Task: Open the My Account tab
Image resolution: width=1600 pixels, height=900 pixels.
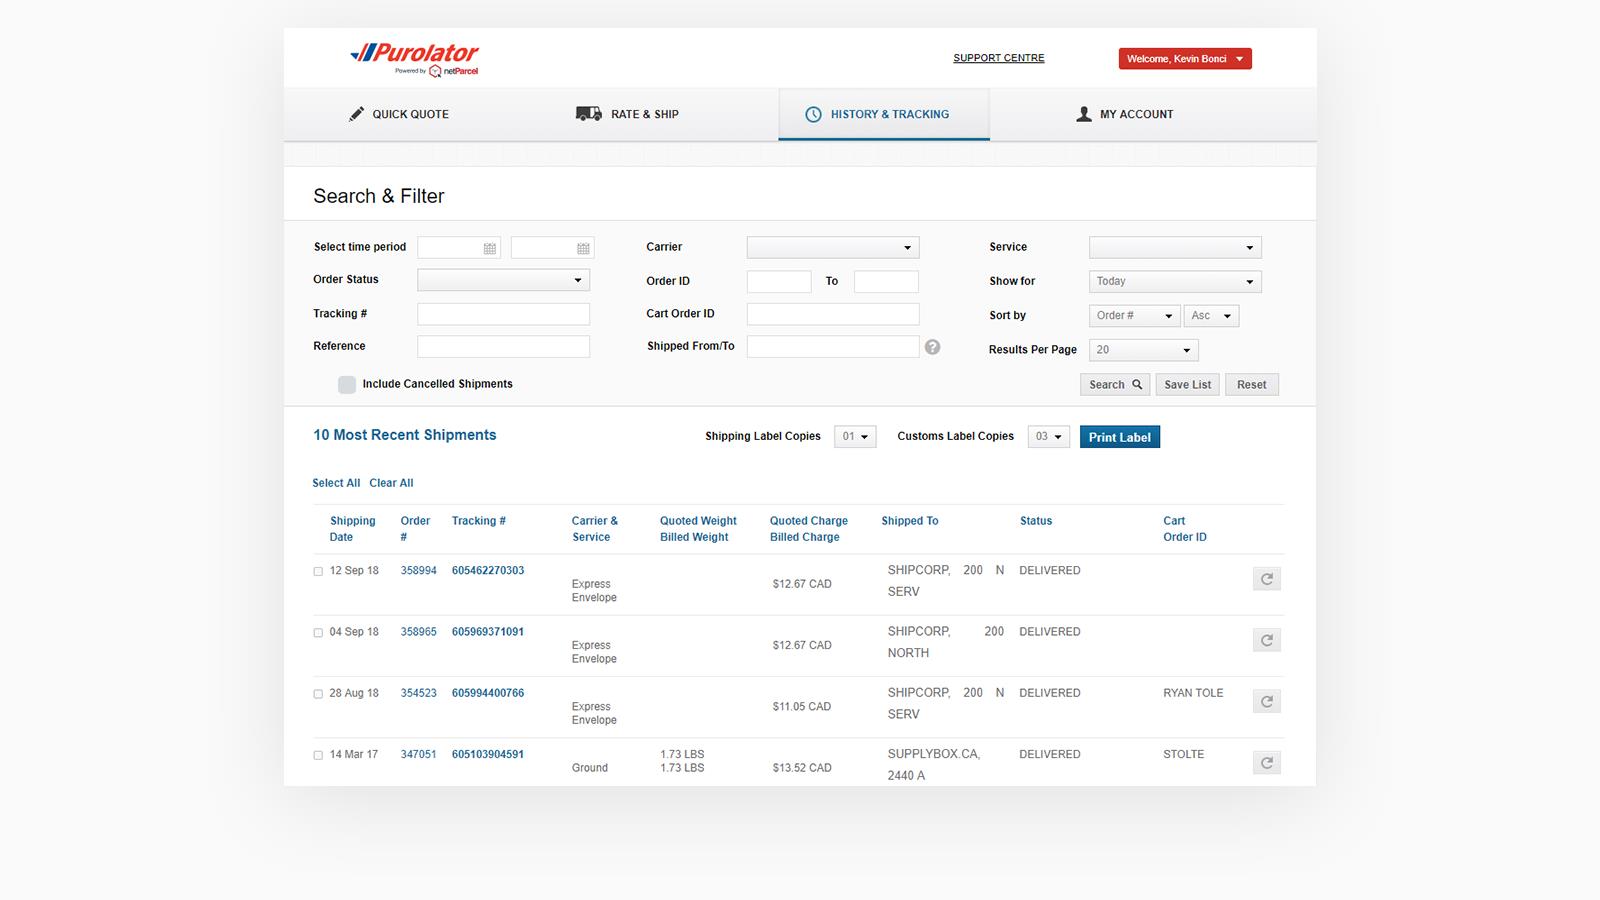Action: point(1124,114)
